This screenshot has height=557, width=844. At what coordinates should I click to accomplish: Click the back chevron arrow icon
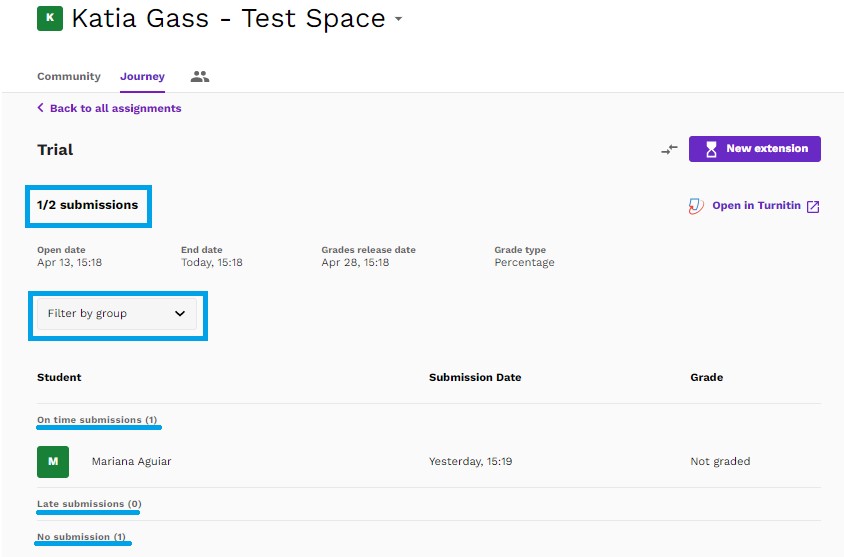40,108
